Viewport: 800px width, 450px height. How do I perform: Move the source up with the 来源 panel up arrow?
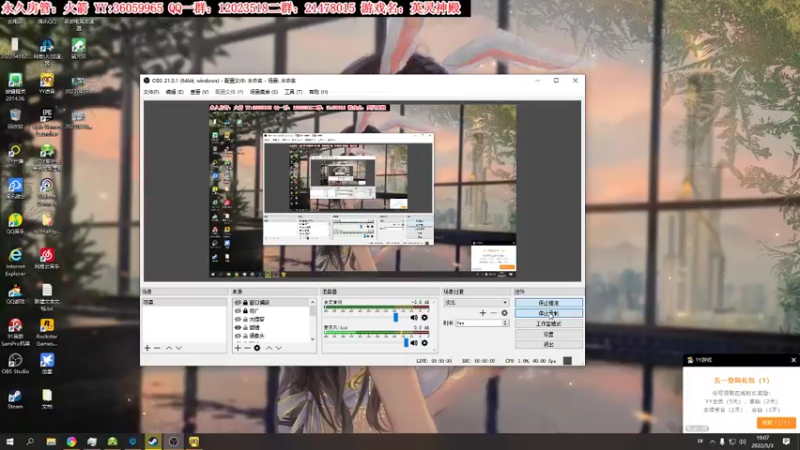[269, 348]
